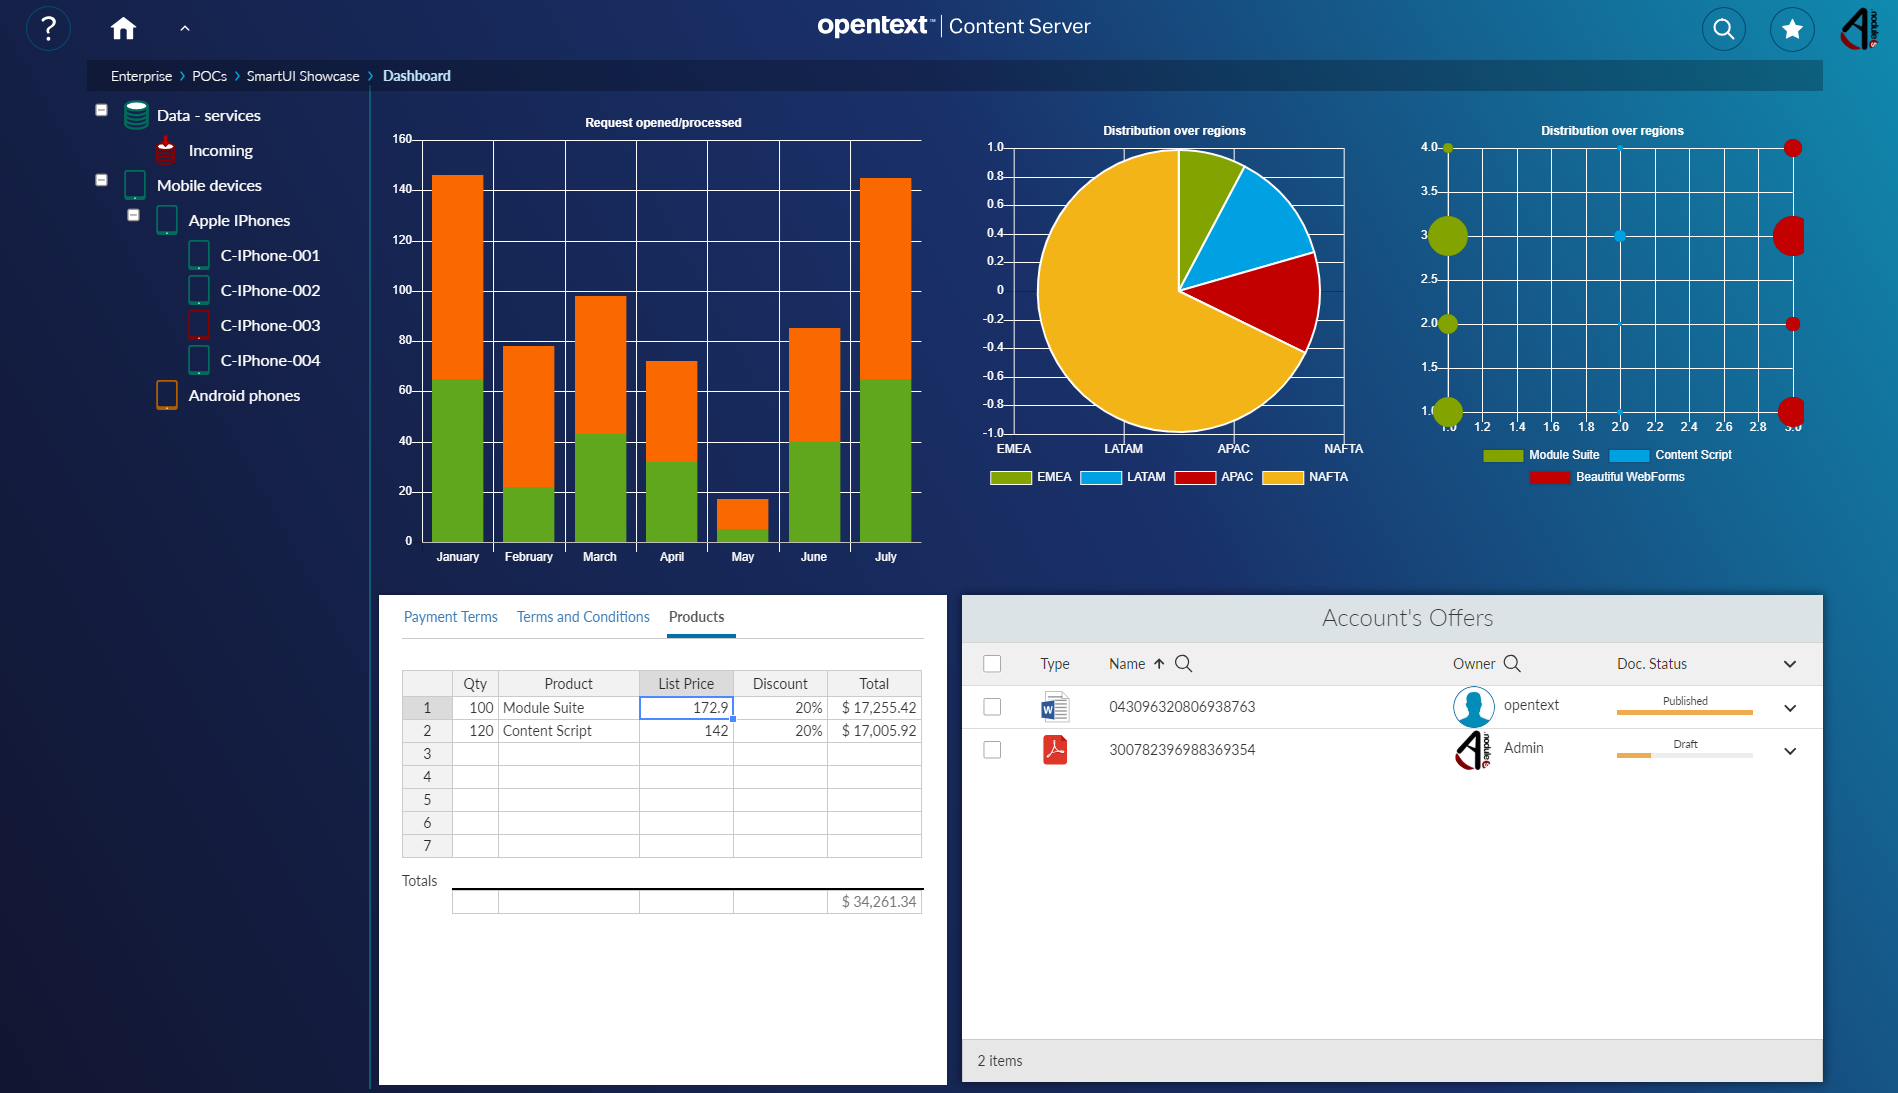
Task: Go to the Home icon
Action: [123, 28]
